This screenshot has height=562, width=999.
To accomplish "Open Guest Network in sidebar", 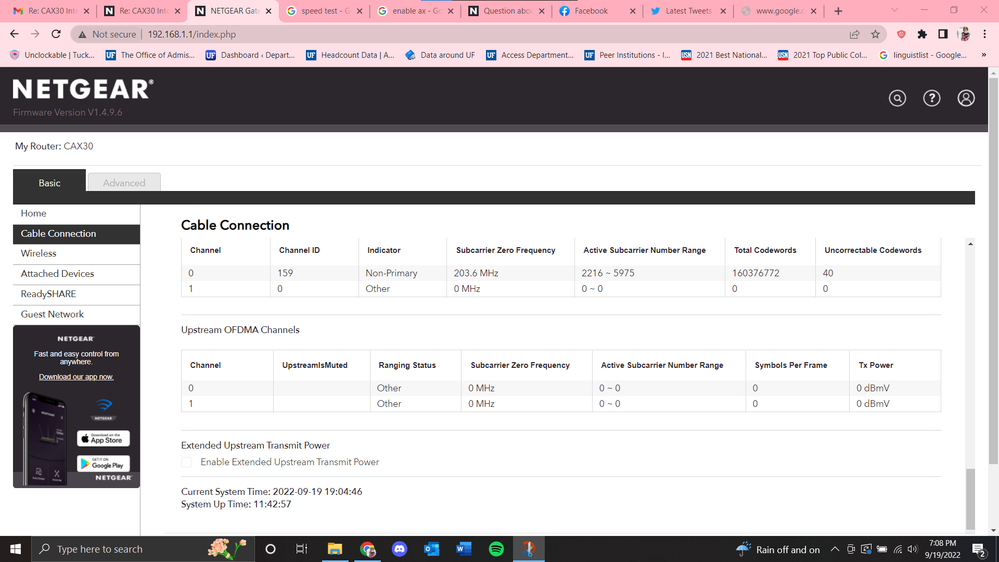I will pyautogui.click(x=52, y=314).
